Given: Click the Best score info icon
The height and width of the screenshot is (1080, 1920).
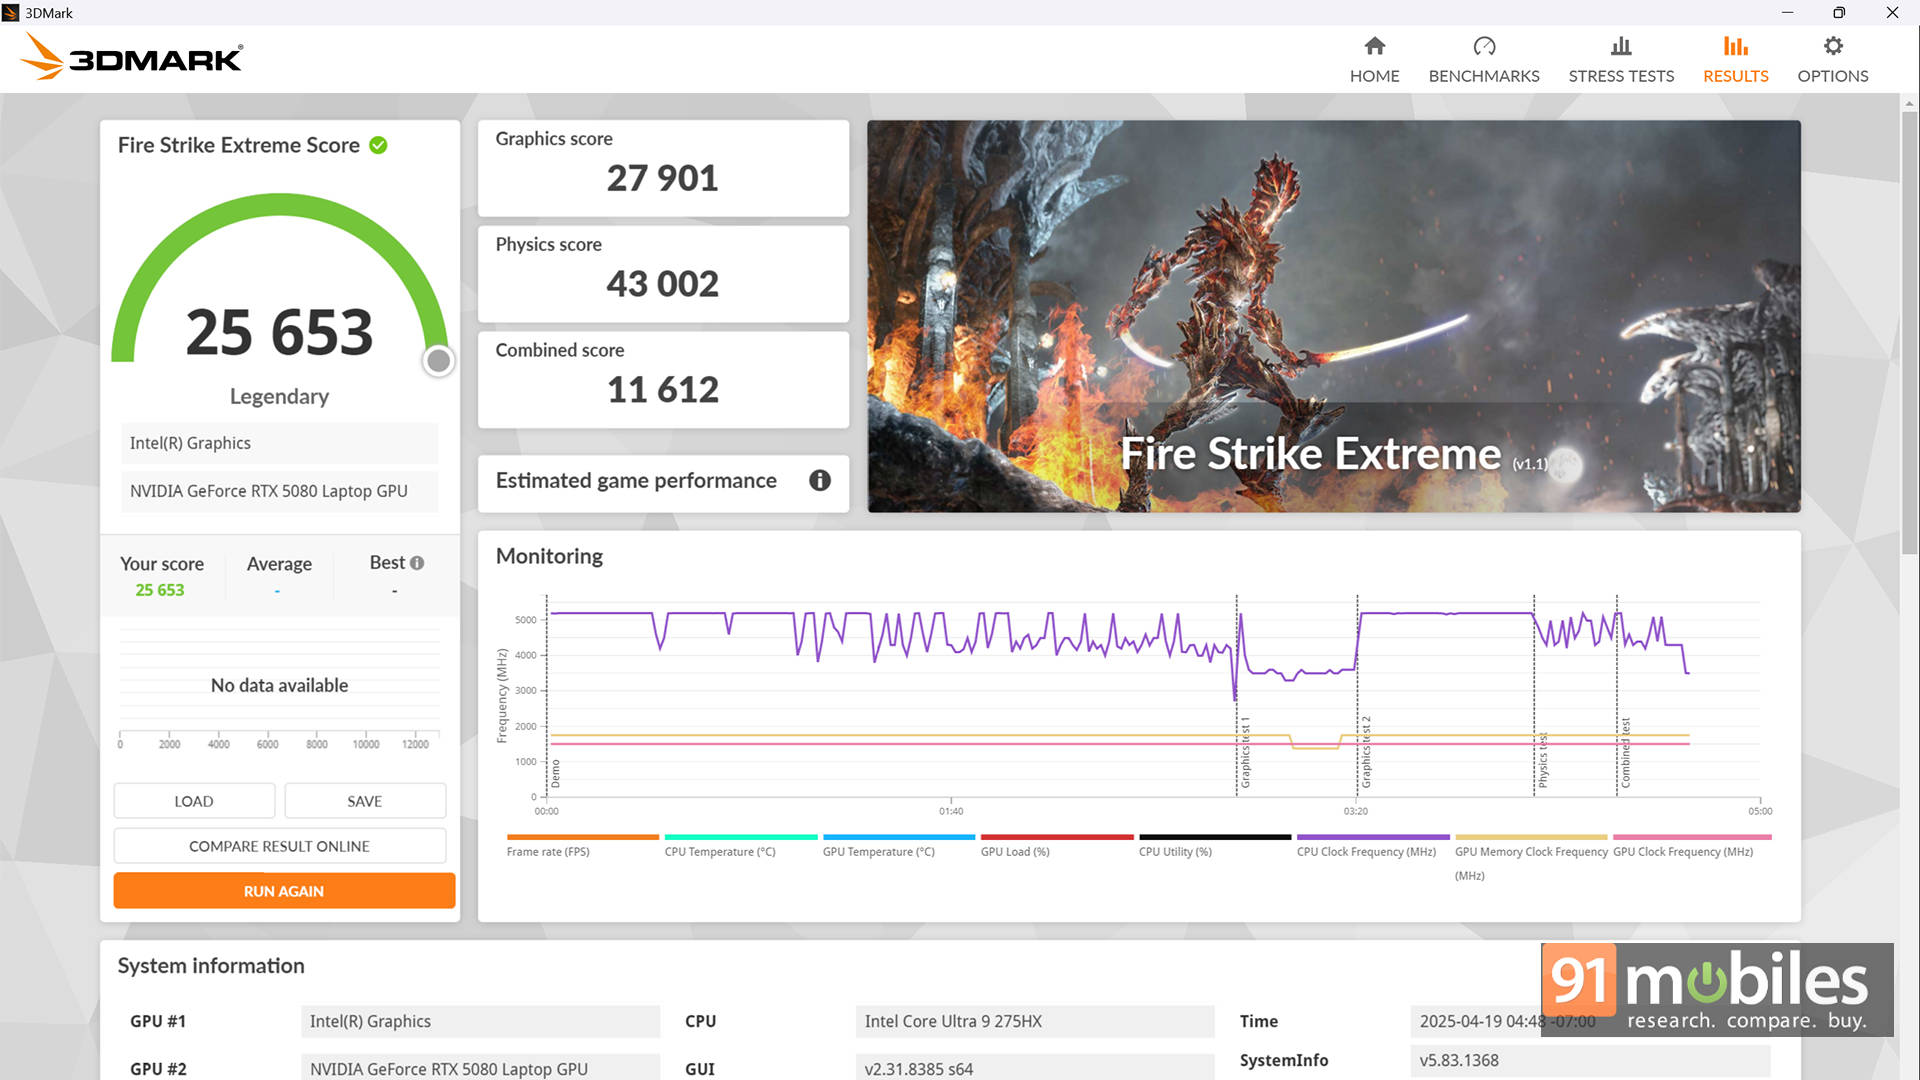Looking at the screenshot, I should (417, 563).
